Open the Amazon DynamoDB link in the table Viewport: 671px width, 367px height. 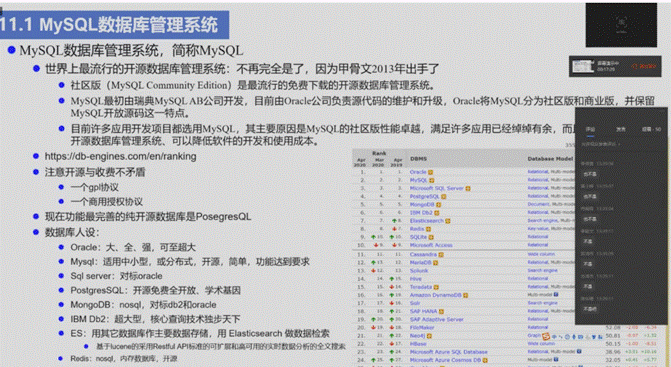click(436, 295)
